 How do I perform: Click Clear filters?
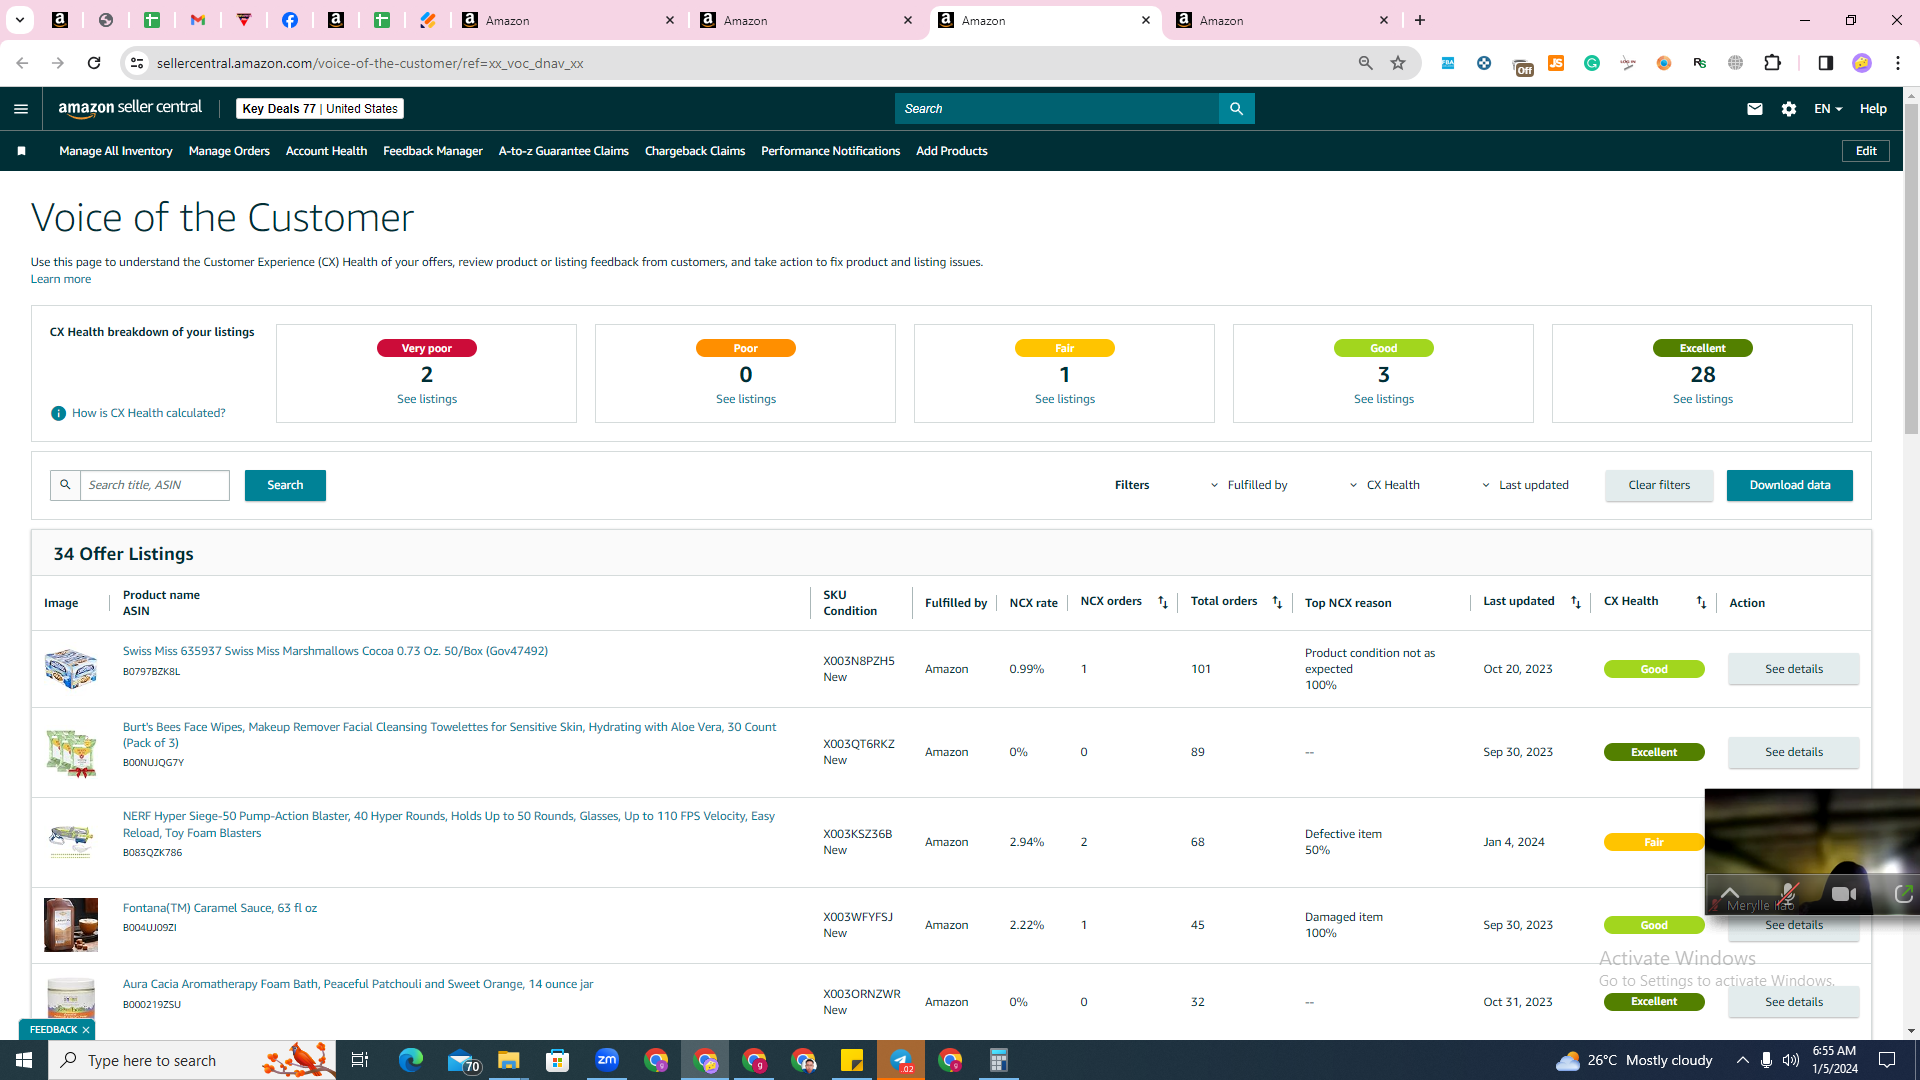1659,485
